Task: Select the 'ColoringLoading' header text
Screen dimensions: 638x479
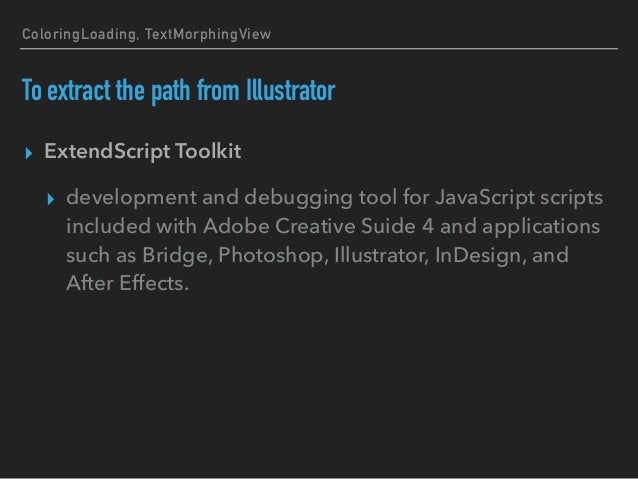Action: [79, 35]
